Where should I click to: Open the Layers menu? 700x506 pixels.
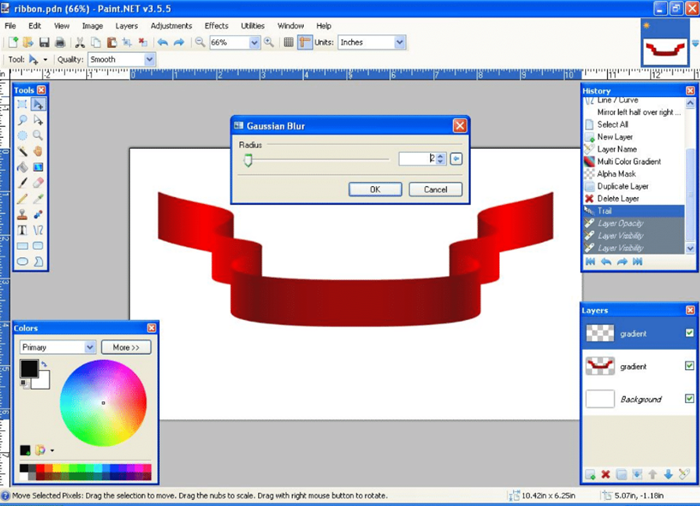click(126, 26)
